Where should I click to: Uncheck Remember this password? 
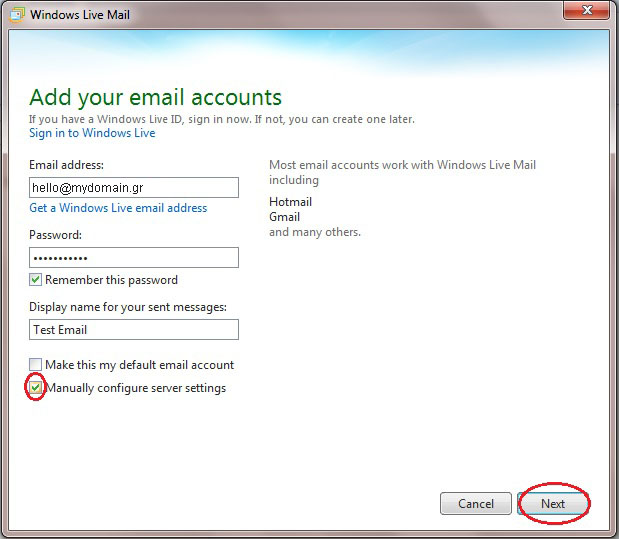(x=35, y=280)
